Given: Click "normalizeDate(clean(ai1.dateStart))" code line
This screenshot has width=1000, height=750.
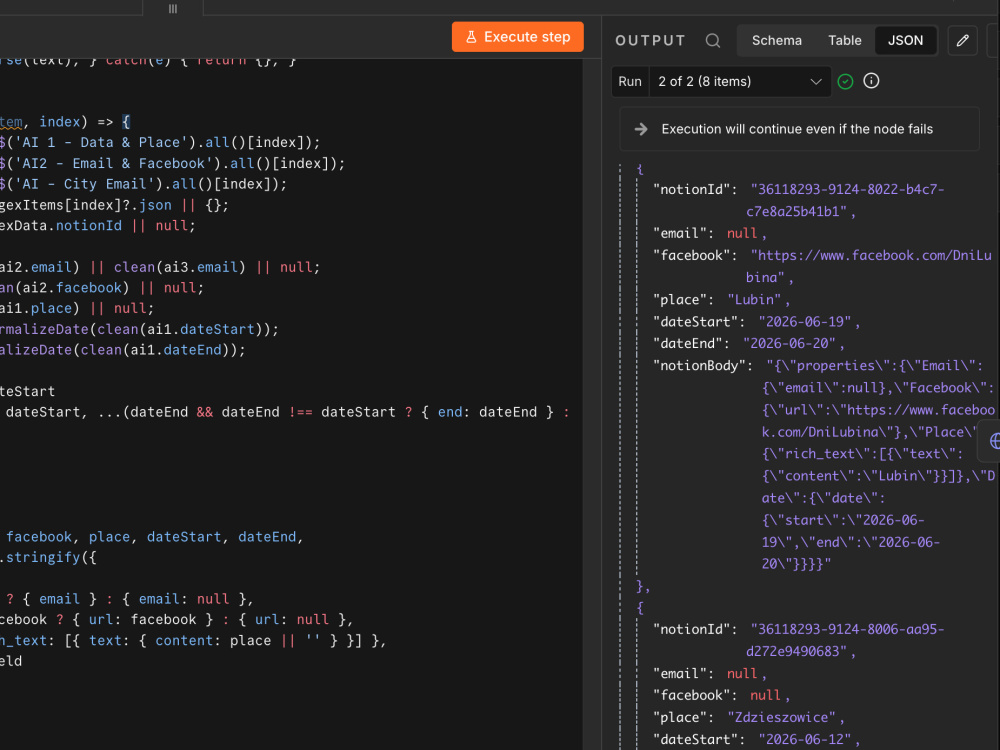Looking at the screenshot, I should point(139,330).
